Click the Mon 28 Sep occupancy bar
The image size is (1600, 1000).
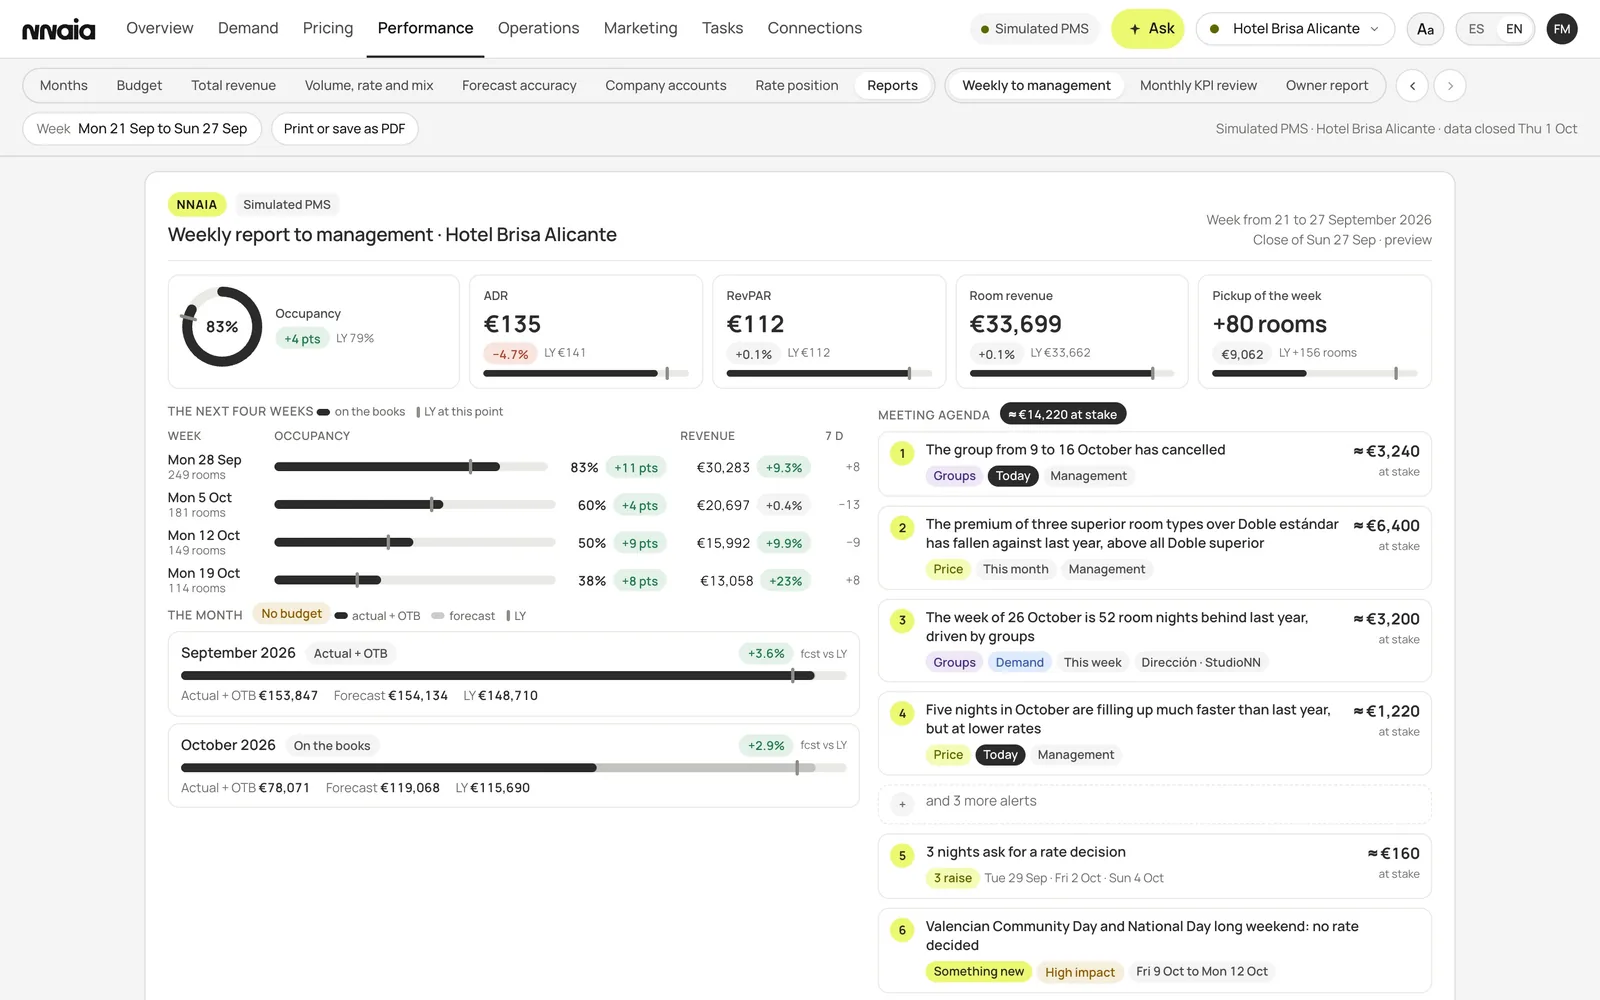[x=411, y=467]
